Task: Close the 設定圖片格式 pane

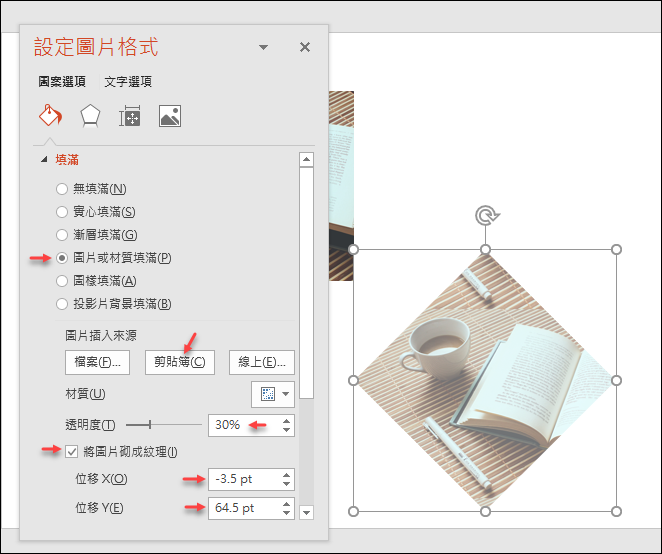Action: click(x=305, y=47)
